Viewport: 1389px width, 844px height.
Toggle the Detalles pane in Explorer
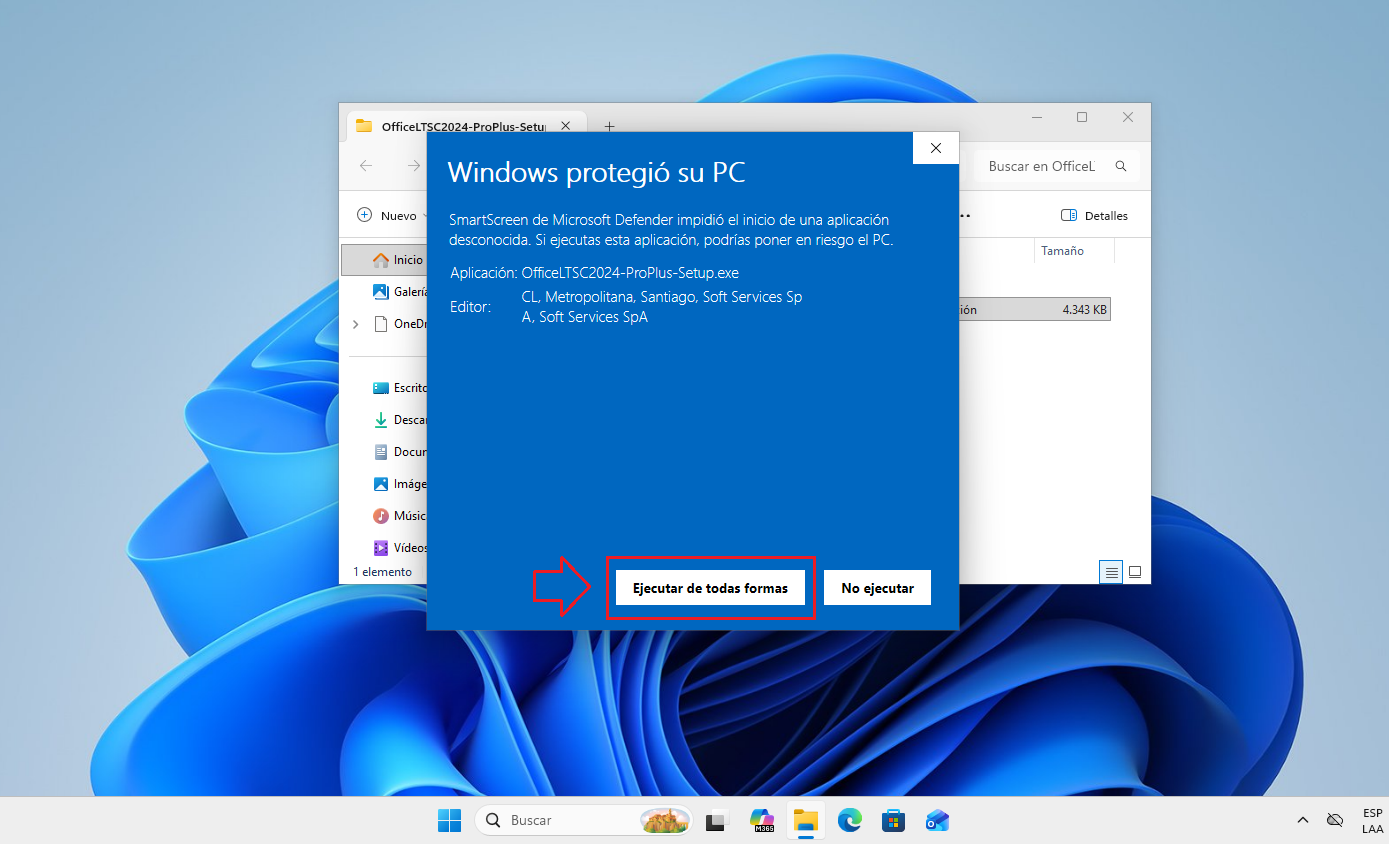(x=1094, y=215)
